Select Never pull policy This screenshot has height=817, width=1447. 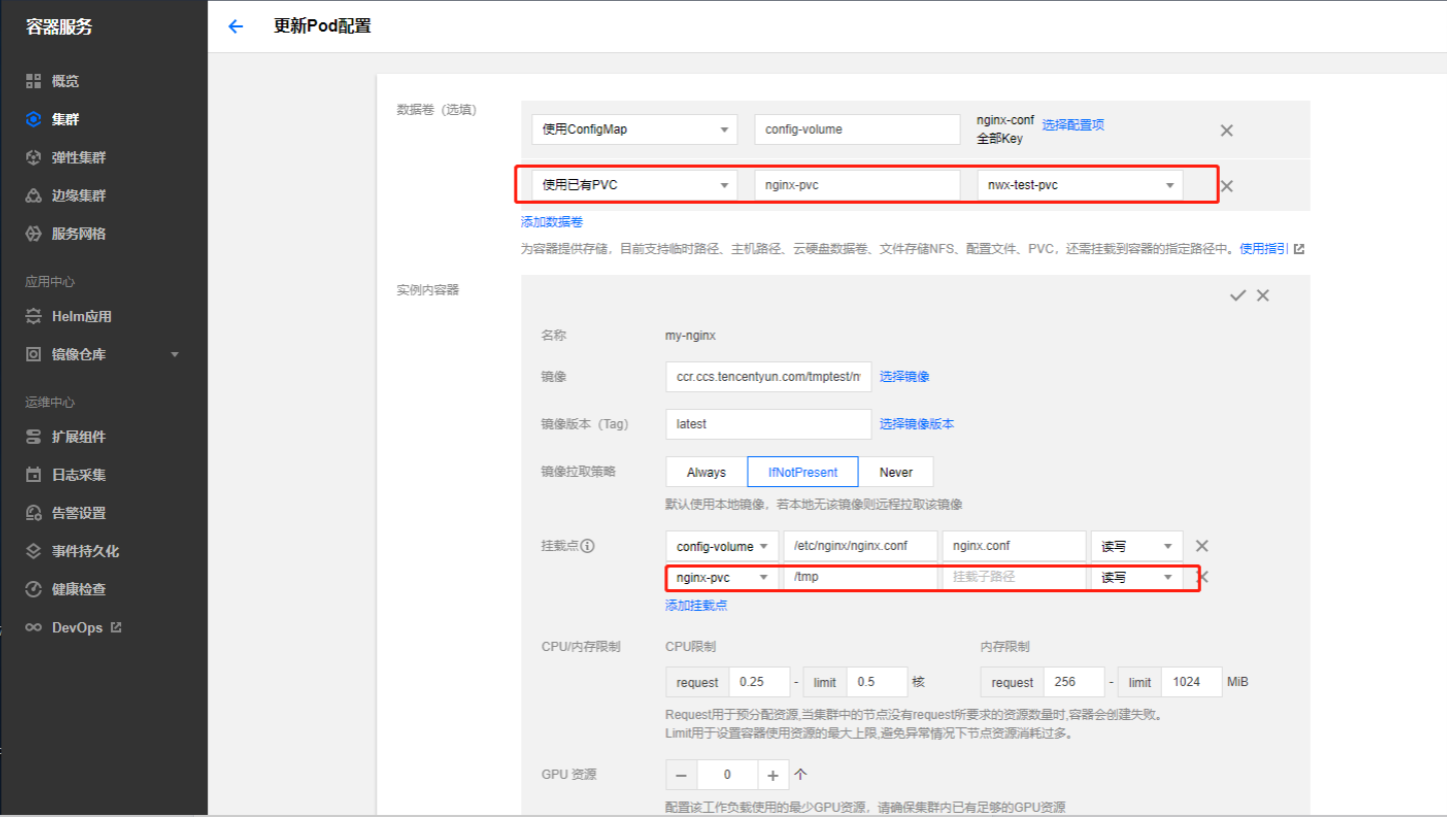(x=896, y=472)
